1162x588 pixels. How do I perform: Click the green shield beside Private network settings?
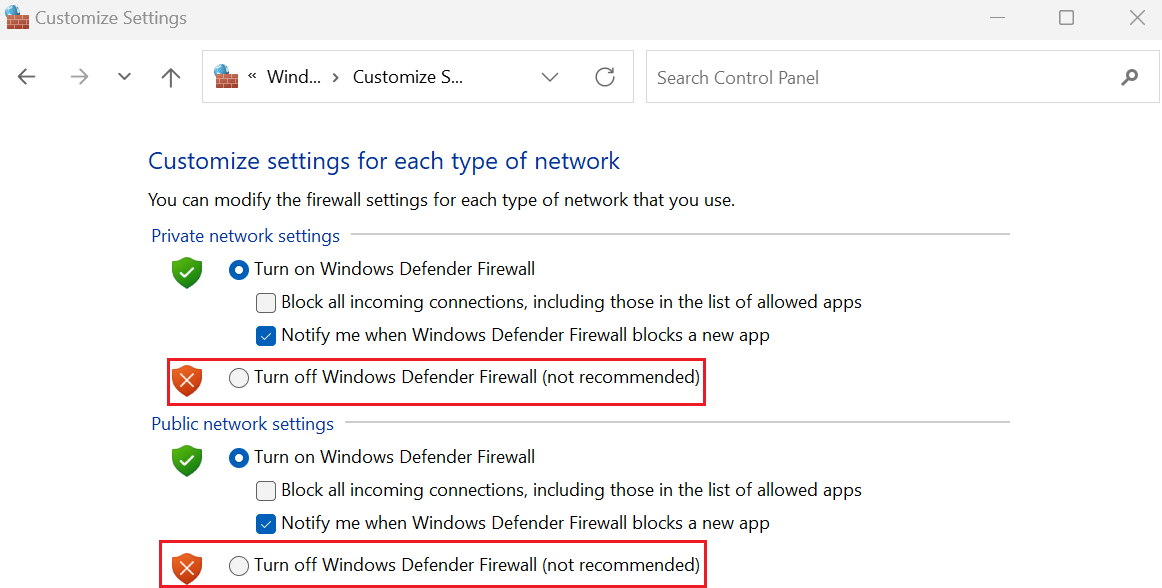point(186,271)
